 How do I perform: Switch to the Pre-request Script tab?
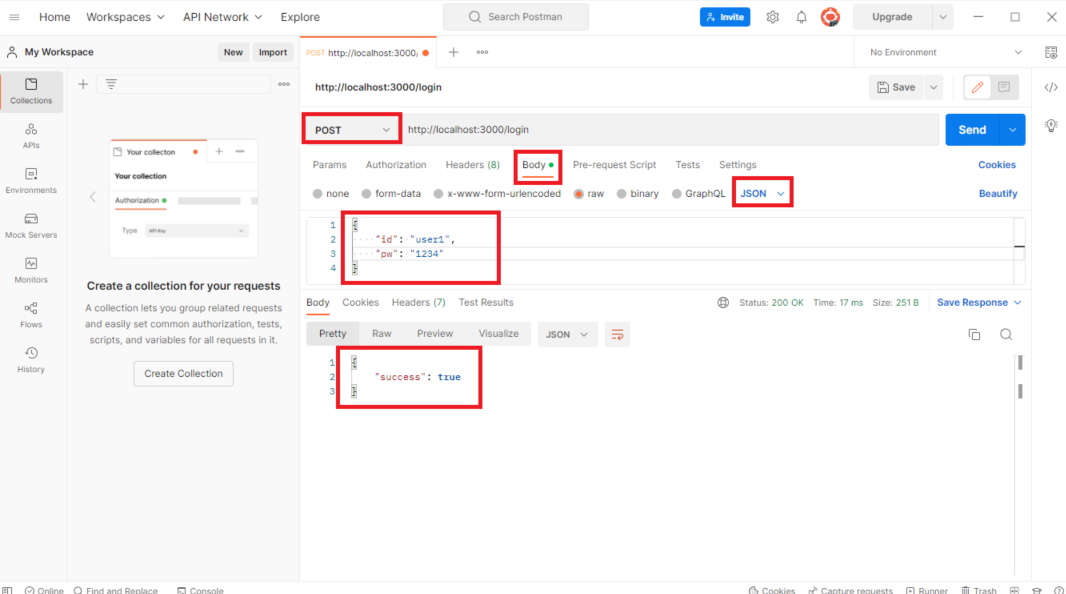pyautogui.click(x=615, y=164)
